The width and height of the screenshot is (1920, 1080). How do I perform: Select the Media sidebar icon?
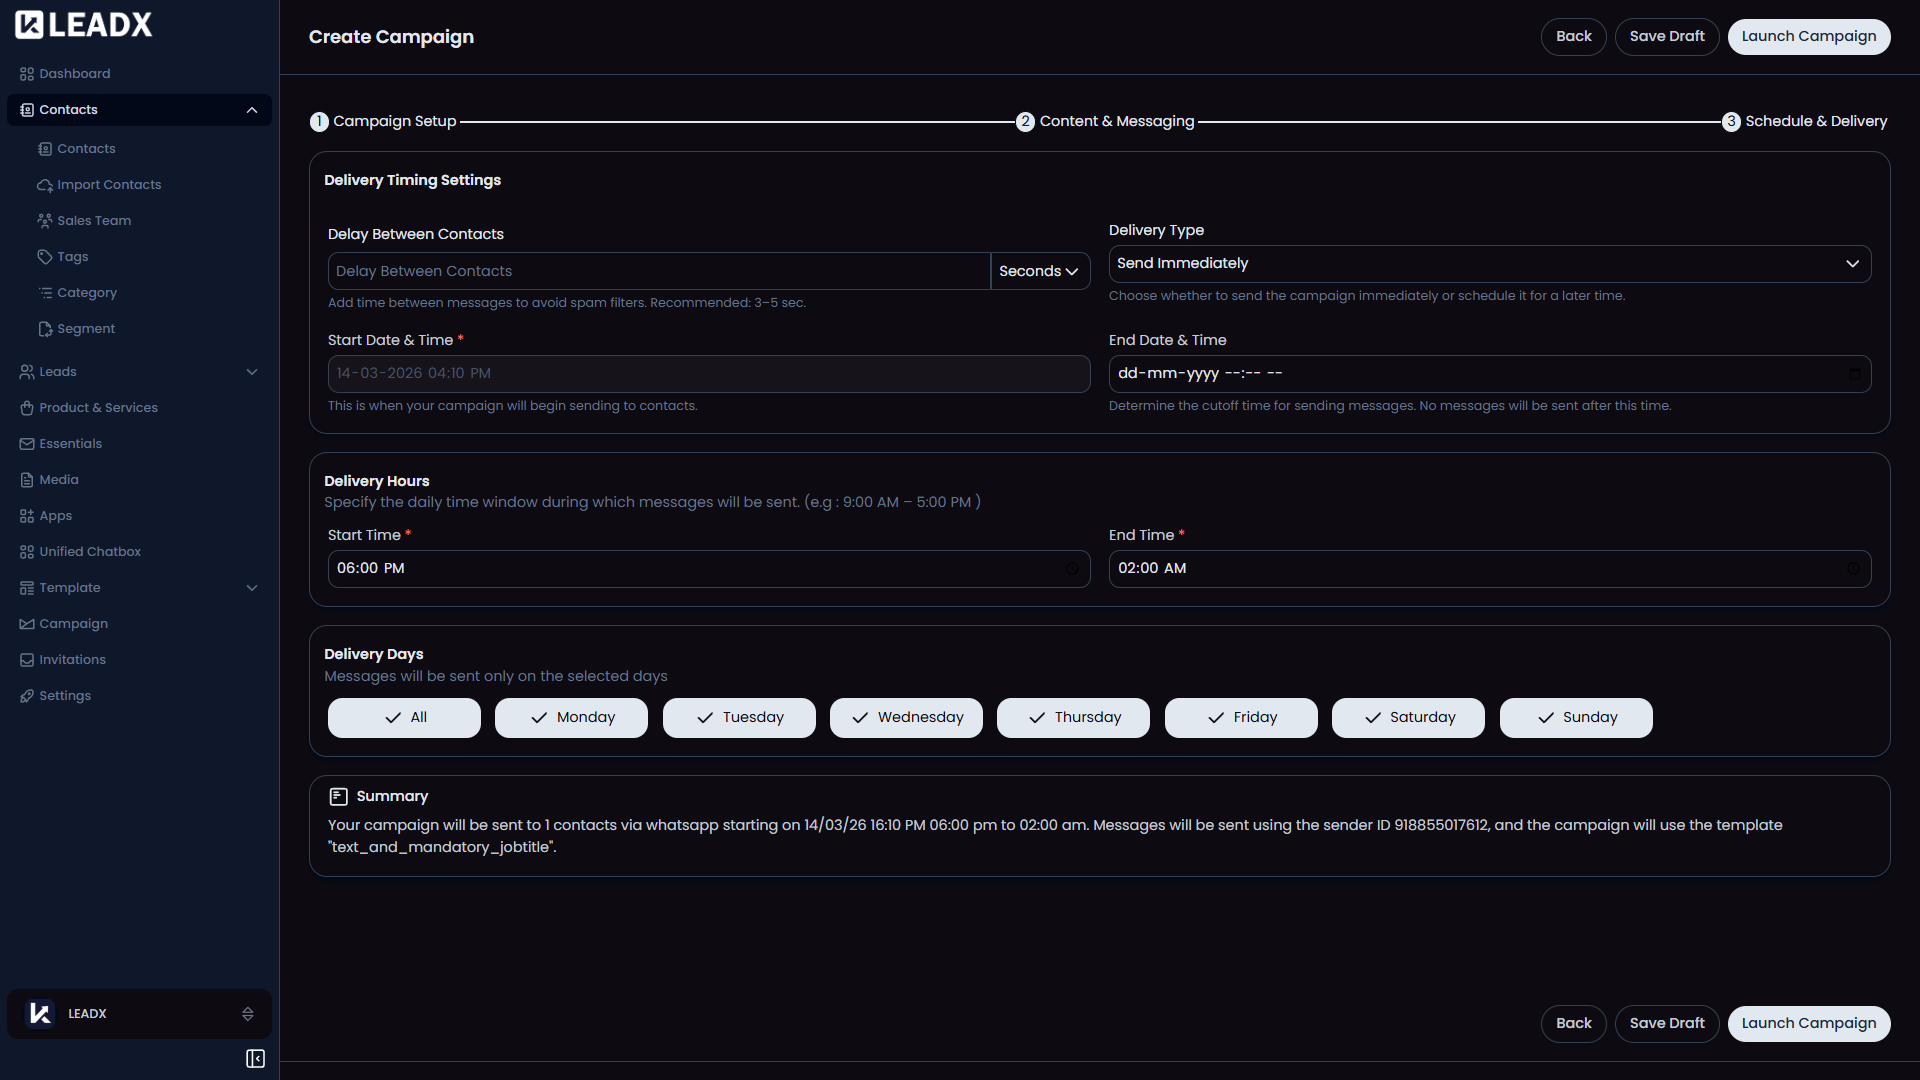pyautogui.click(x=27, y=479)
